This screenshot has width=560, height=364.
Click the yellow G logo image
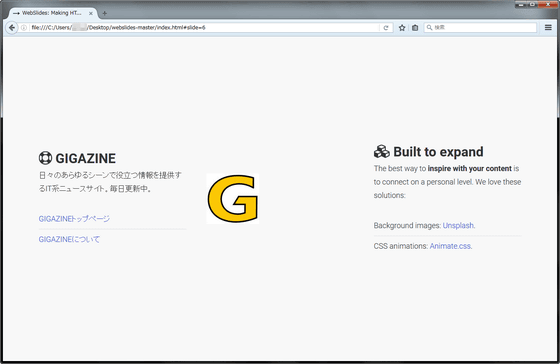tap(233, 199)
